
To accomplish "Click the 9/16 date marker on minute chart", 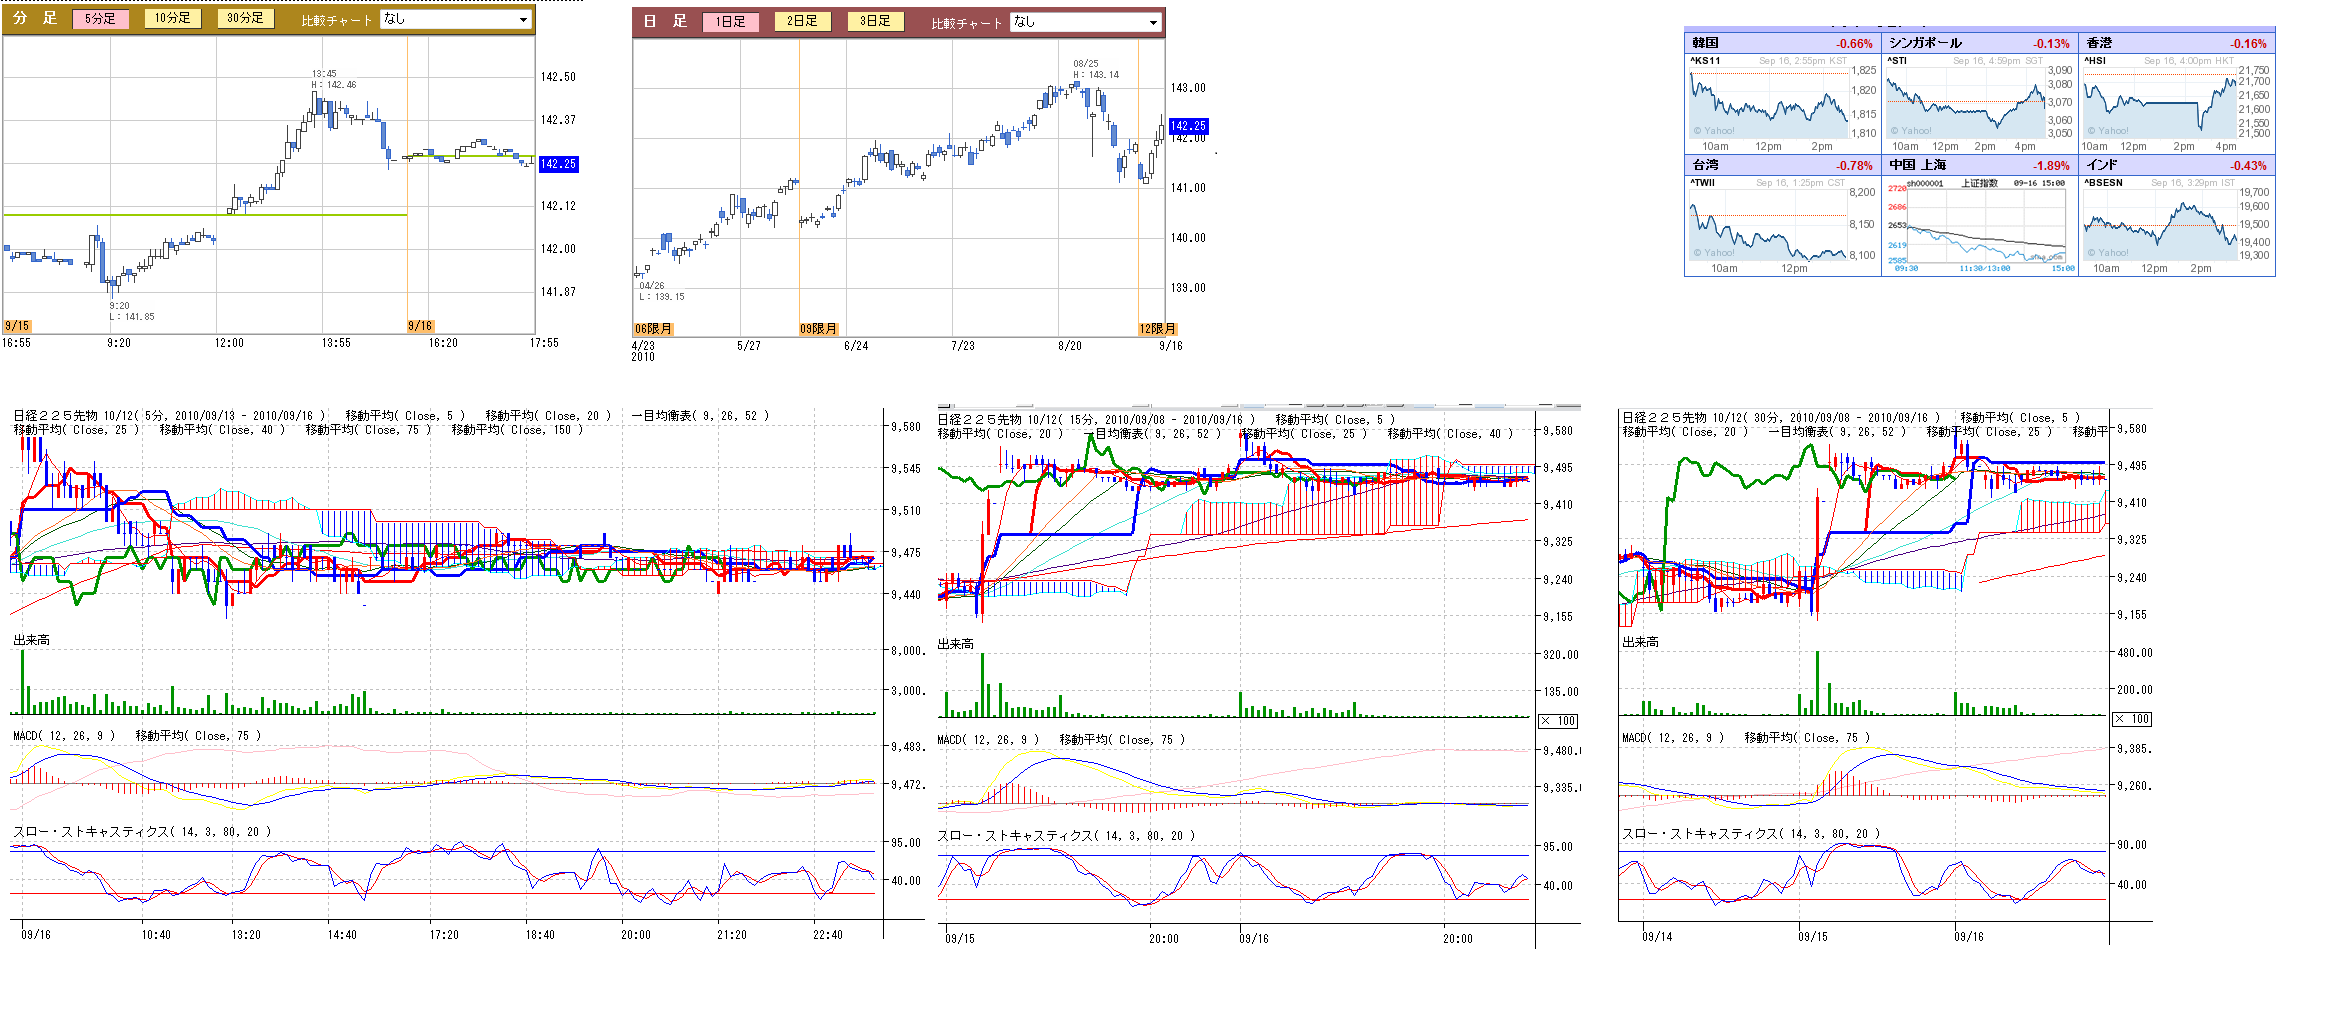I will 420,326.
